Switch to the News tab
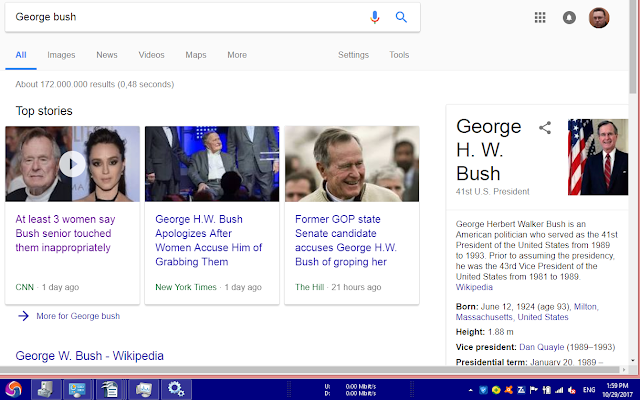The width and height of the screenshot is (640, 400). tap(107, 55)
